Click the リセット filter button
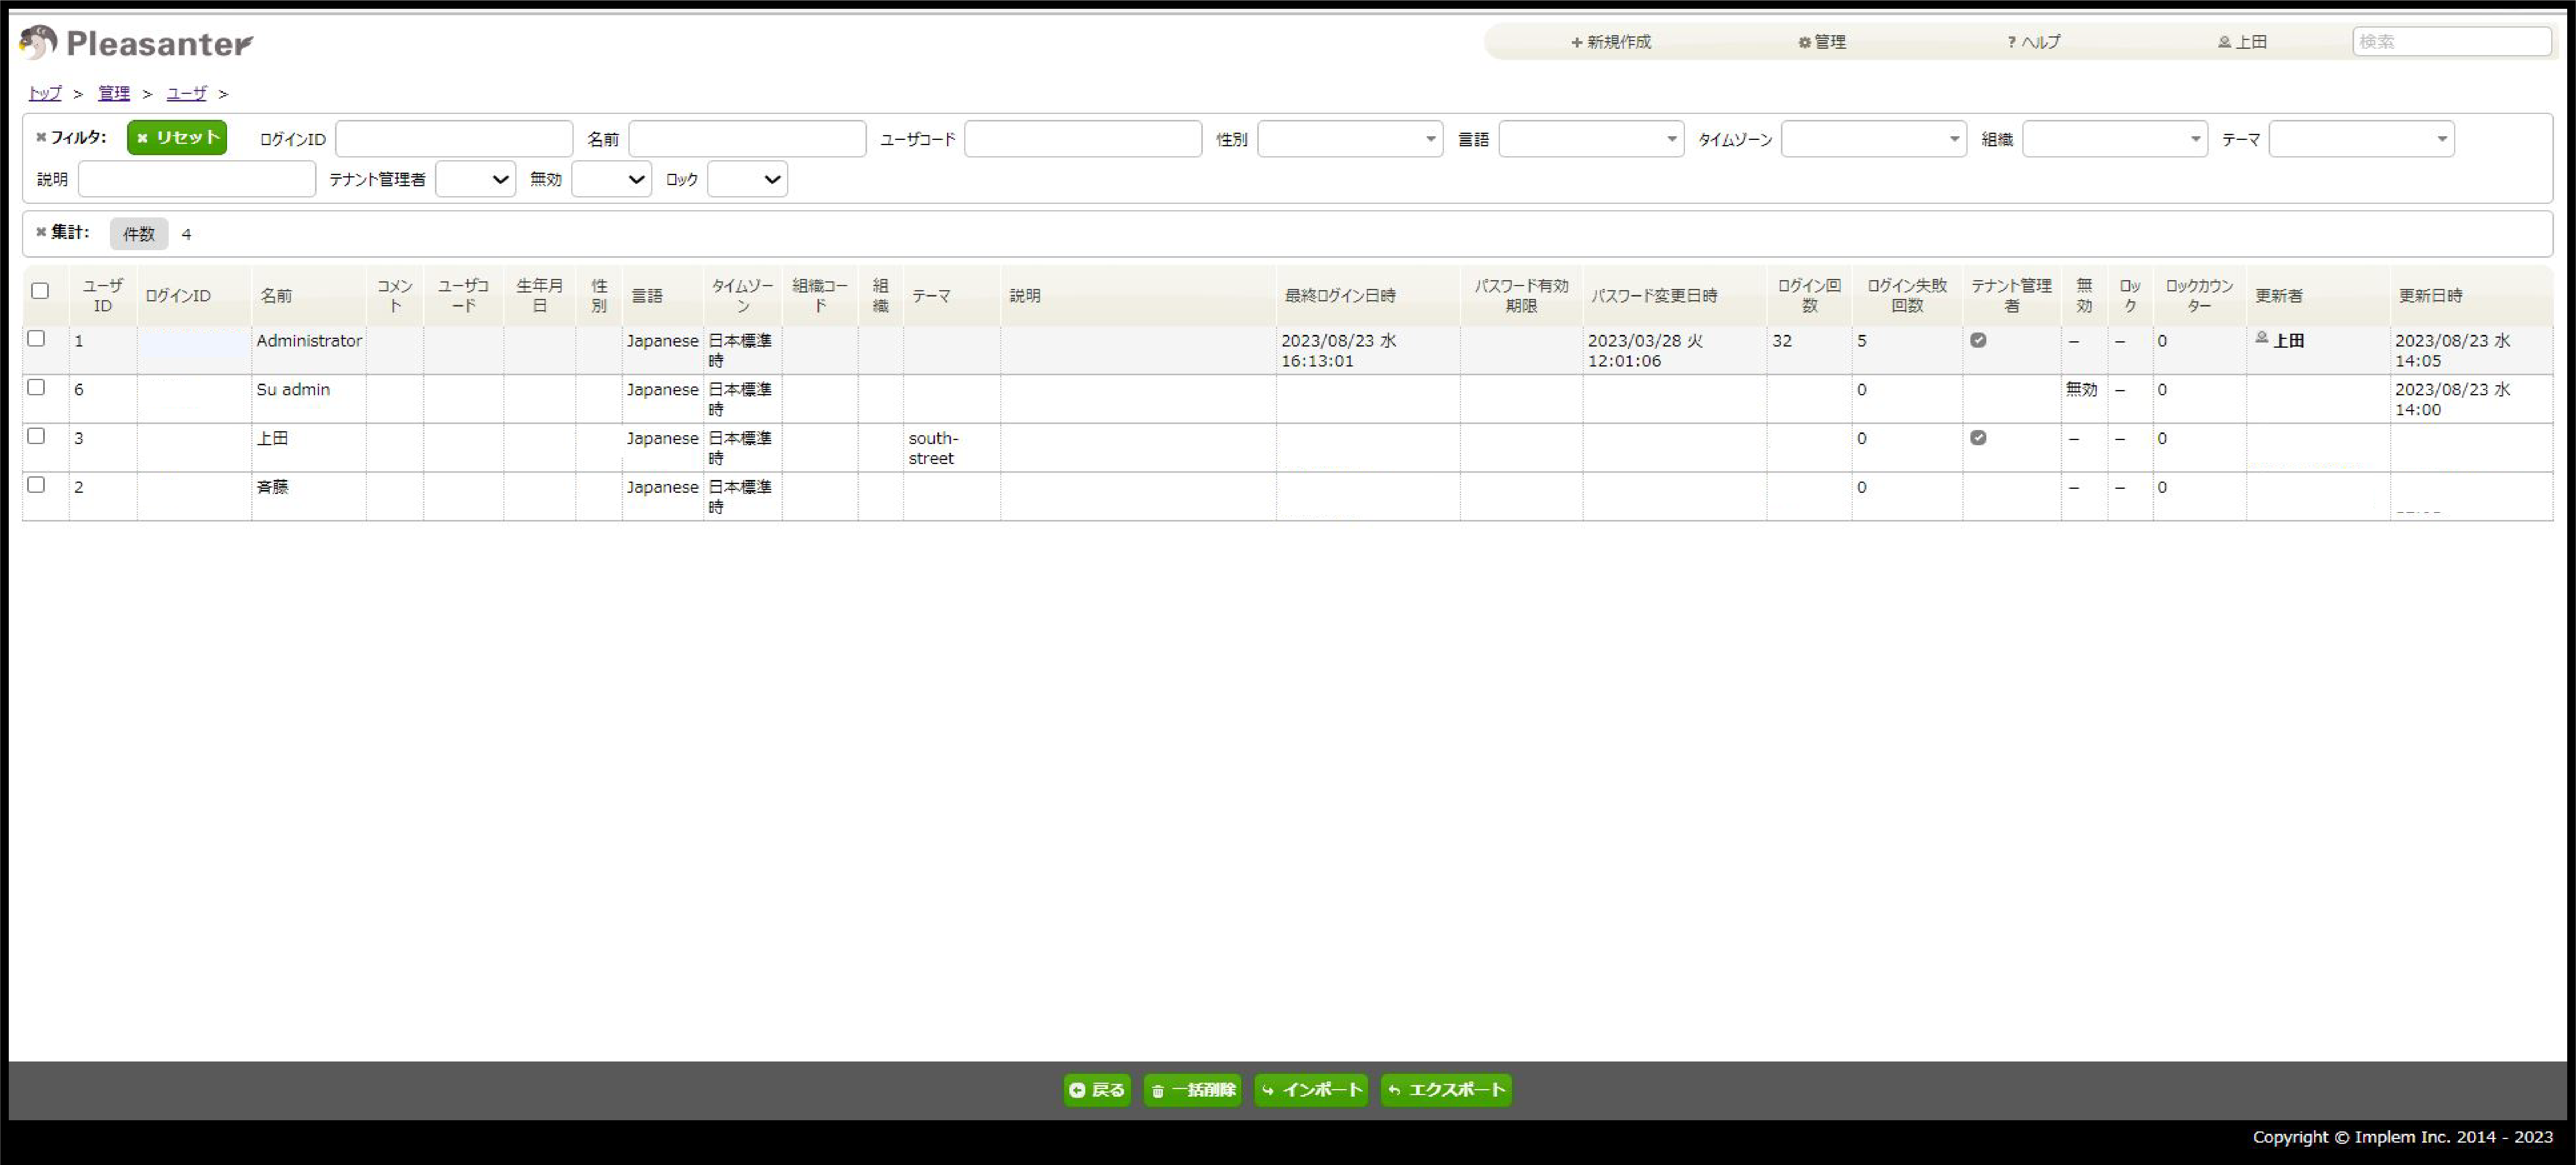 point(177,138)
